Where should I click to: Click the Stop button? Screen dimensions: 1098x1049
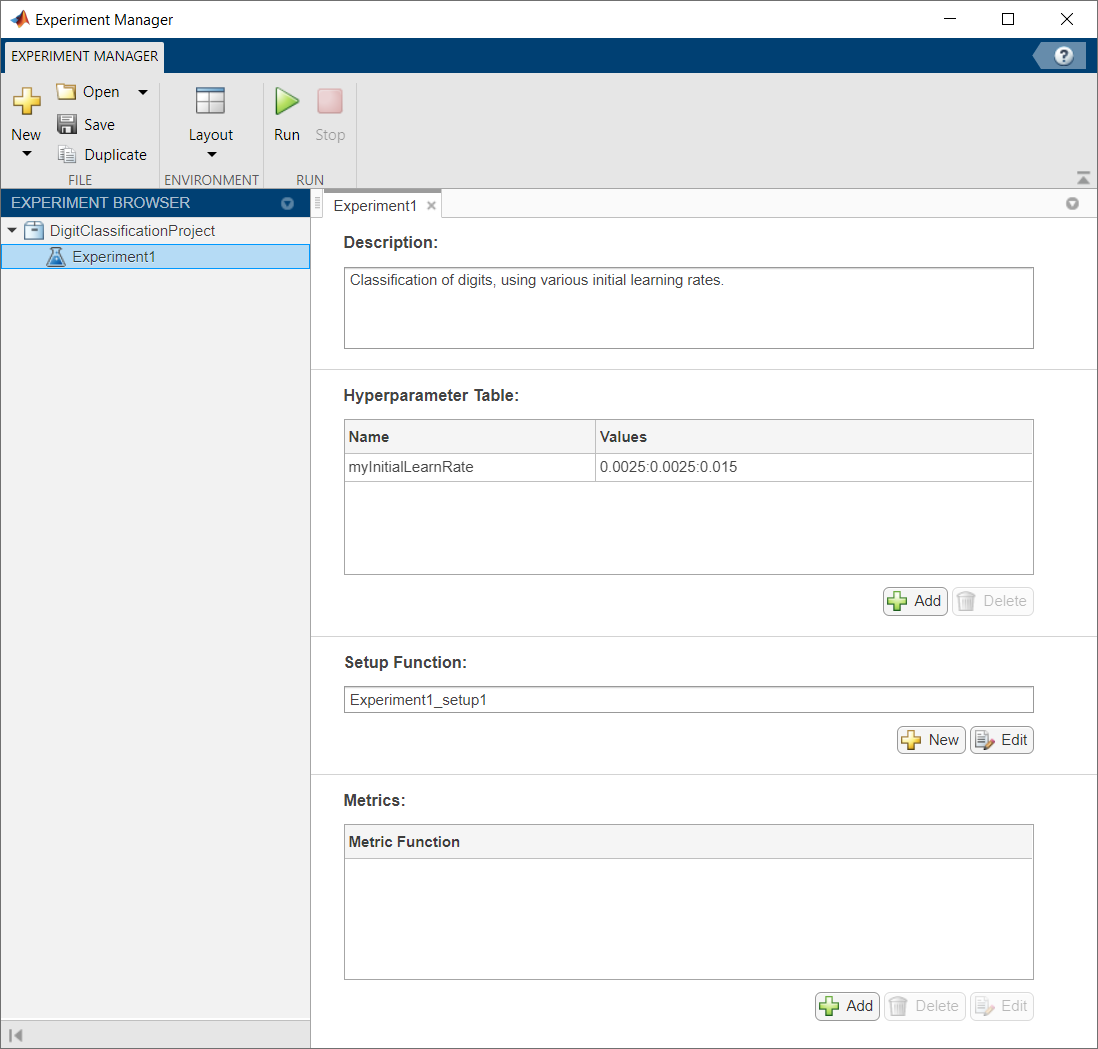tap(330, 115)
